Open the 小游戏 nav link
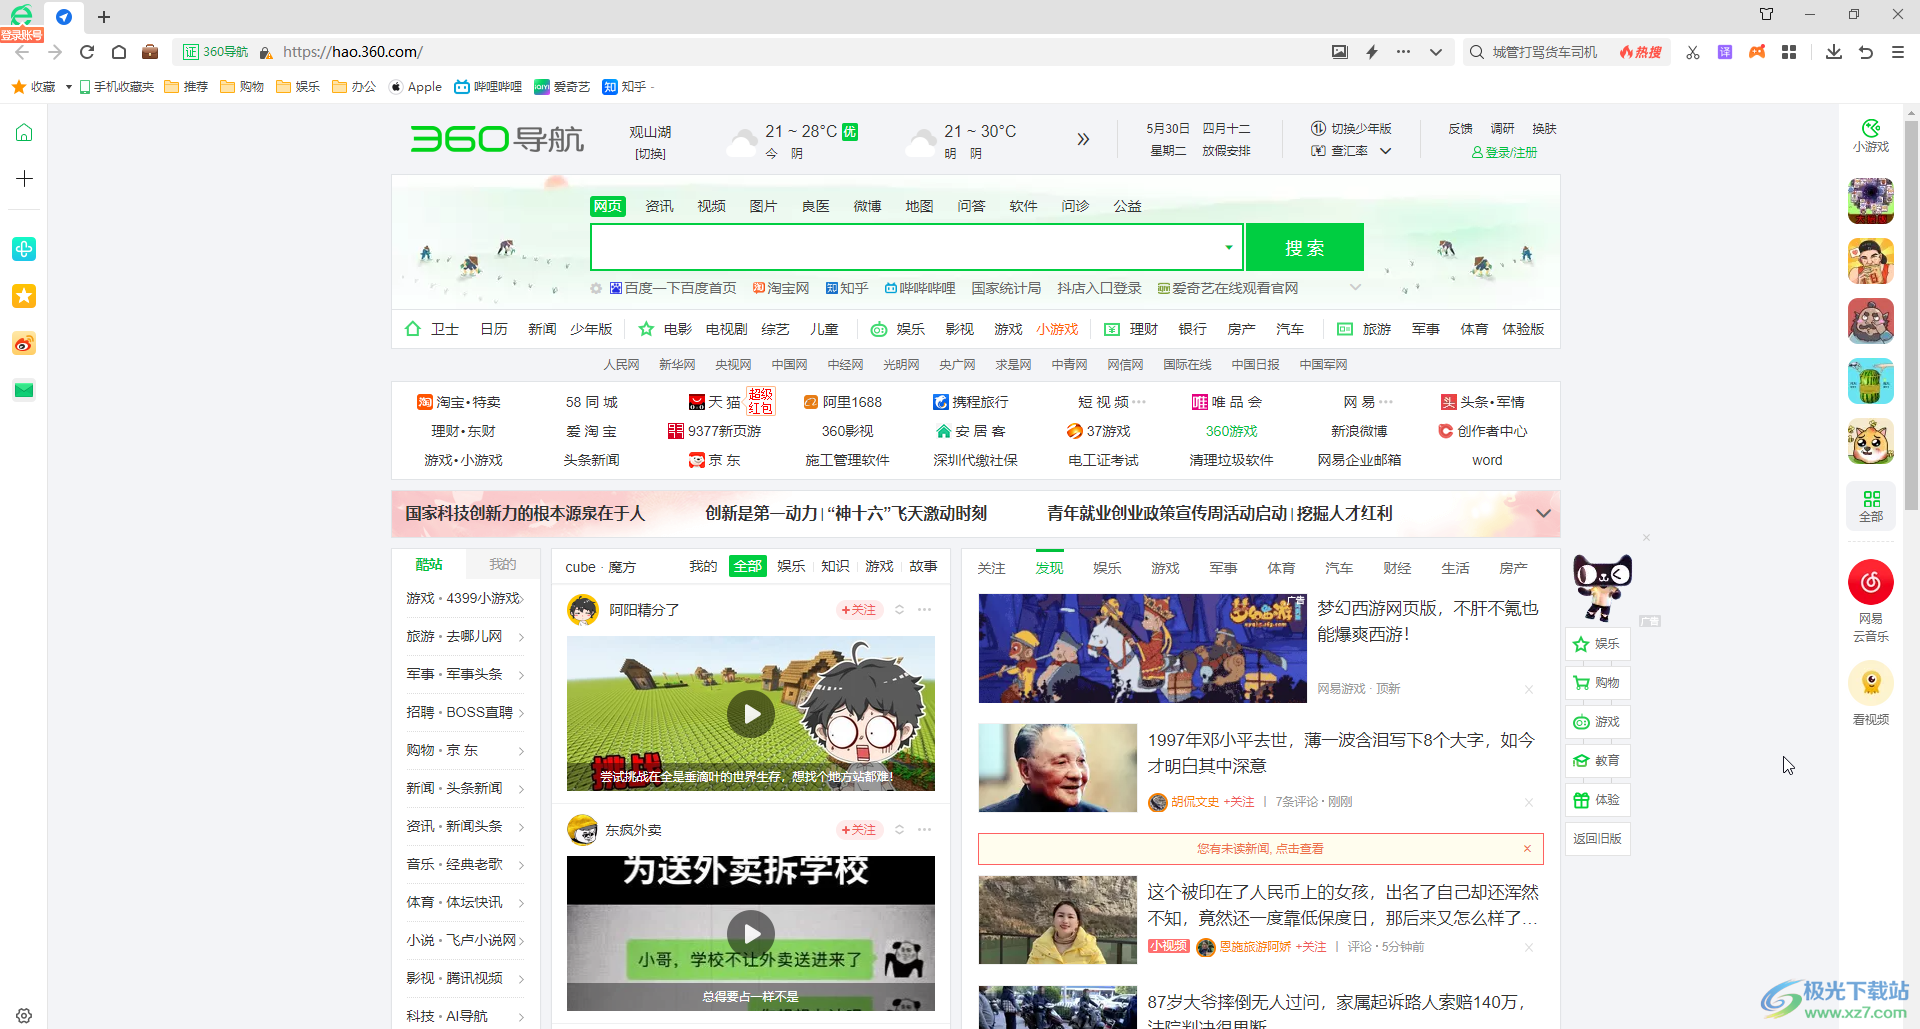Viewport: 1920px width, 1029px height. 1057,329
